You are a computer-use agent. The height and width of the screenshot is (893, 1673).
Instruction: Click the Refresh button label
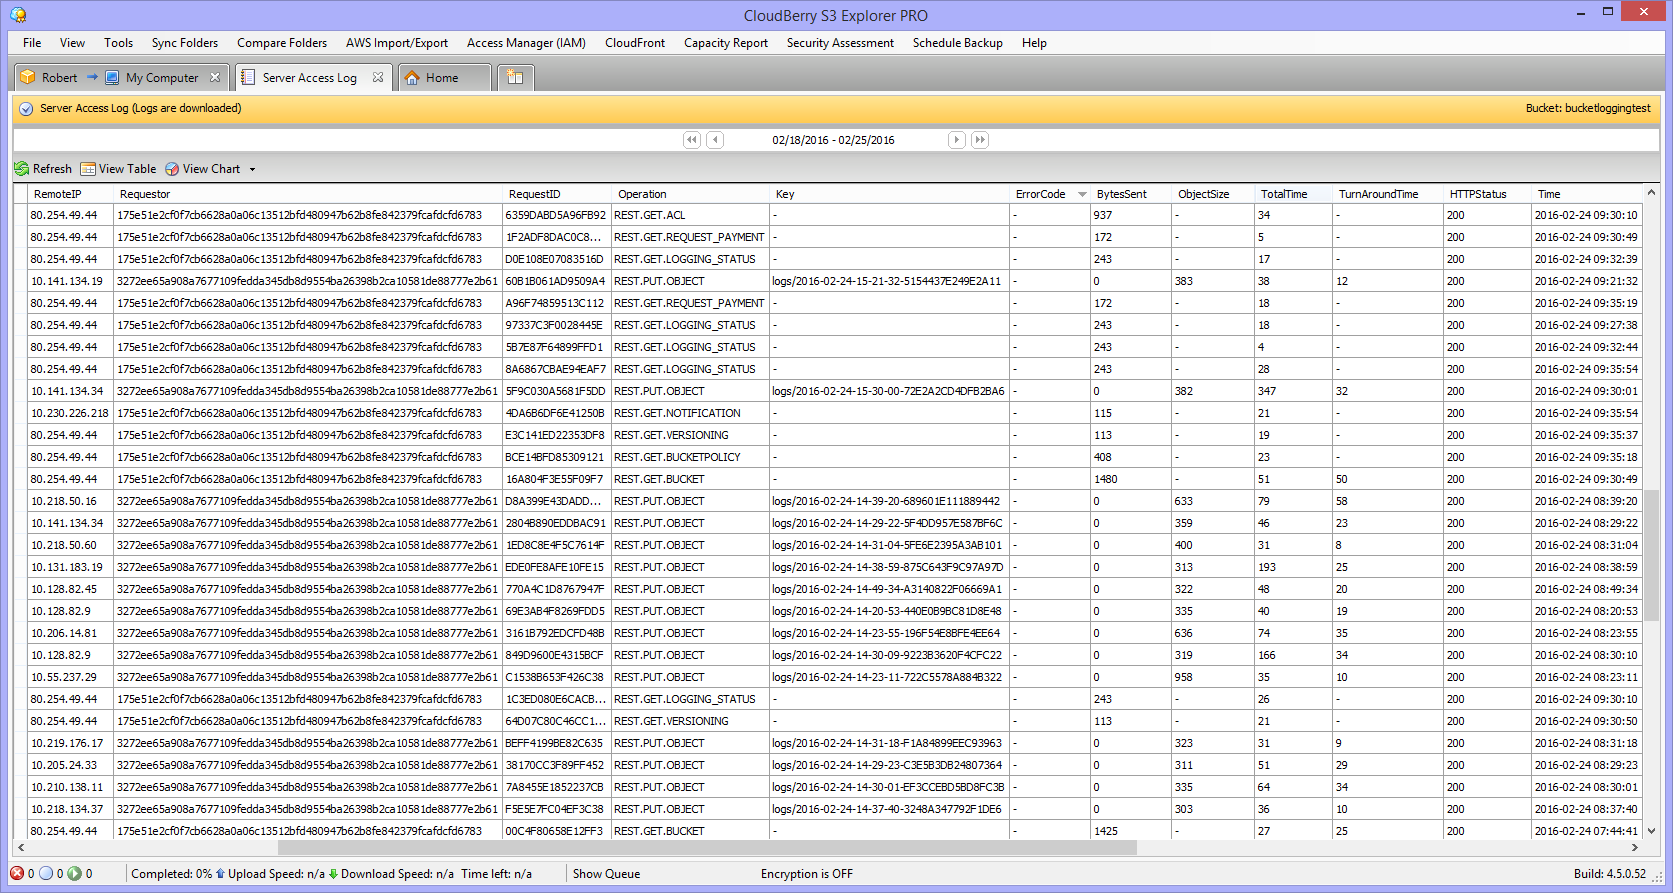tap(52, 169)
